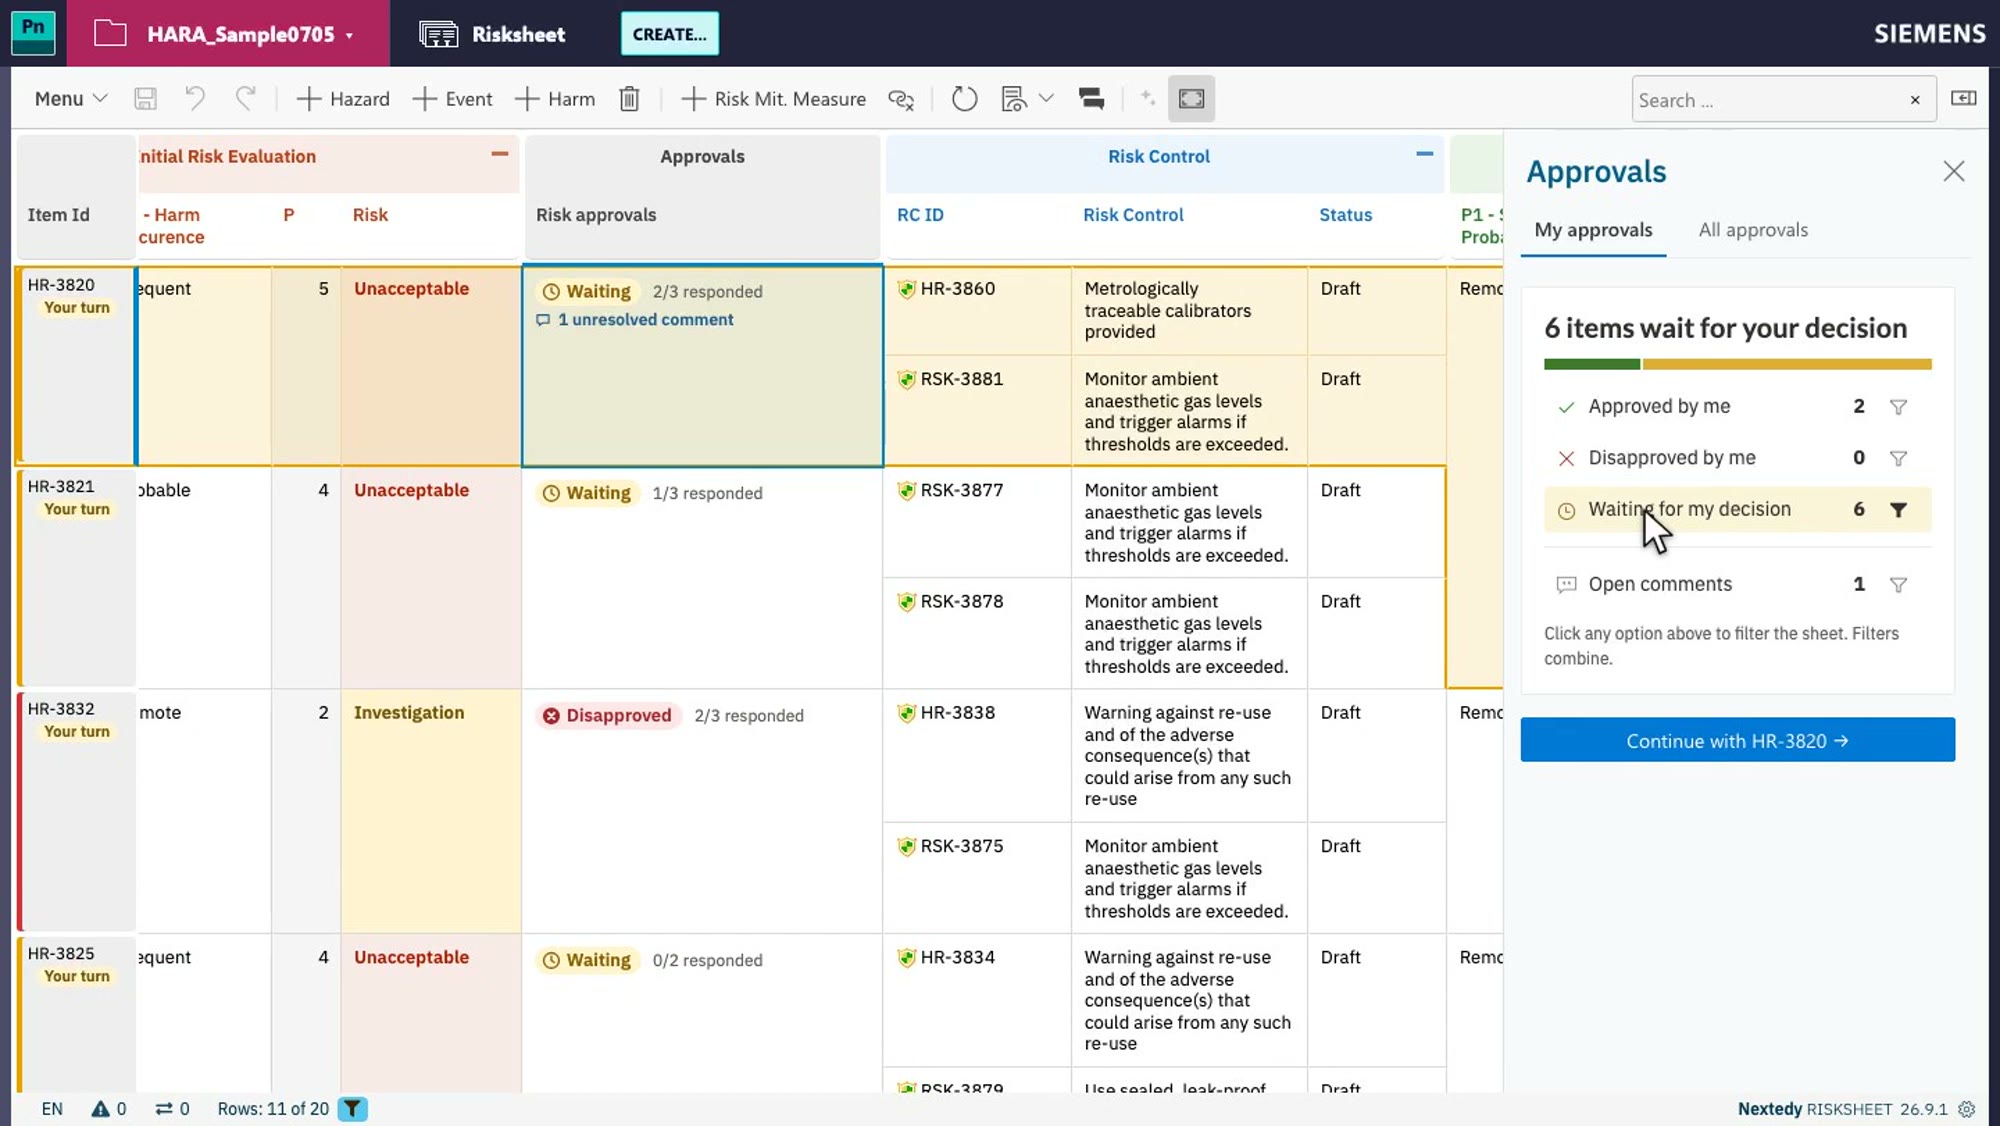Add a new Event
Image resolution: width=2000 pixels, height=1126 pixels.
pos(452,99)
